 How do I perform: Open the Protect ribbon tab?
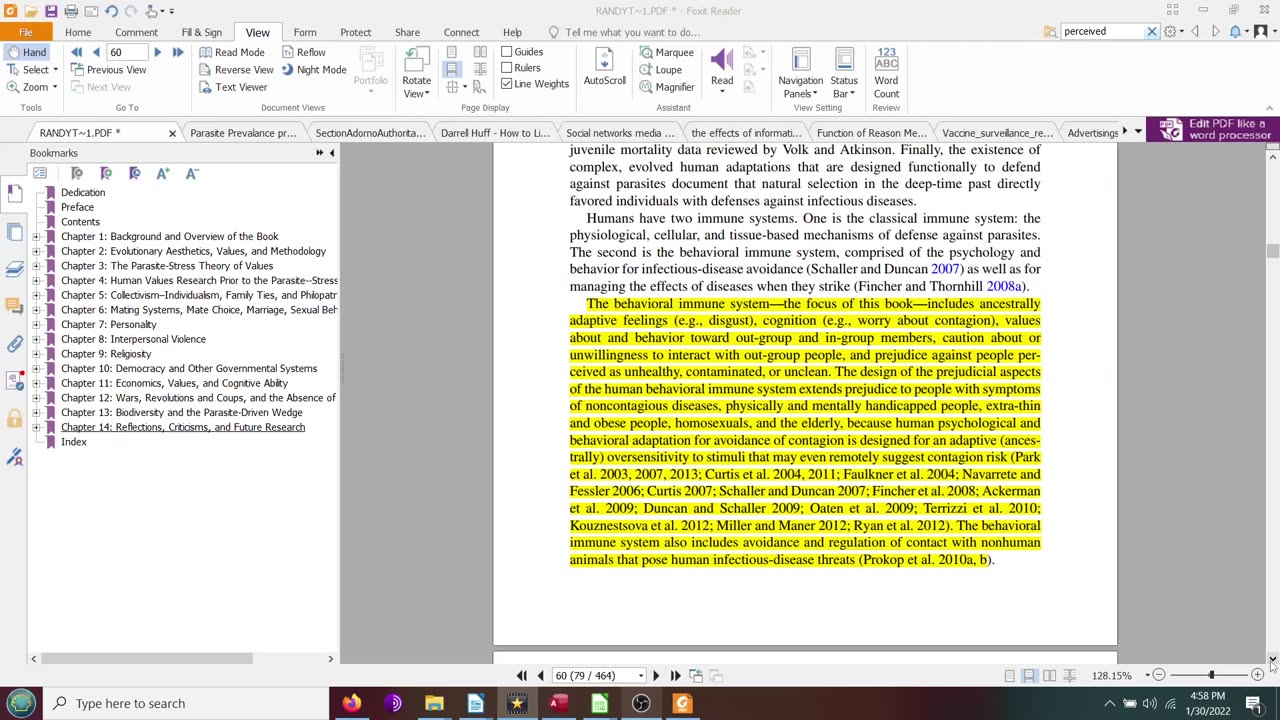(x=355, y=32)
